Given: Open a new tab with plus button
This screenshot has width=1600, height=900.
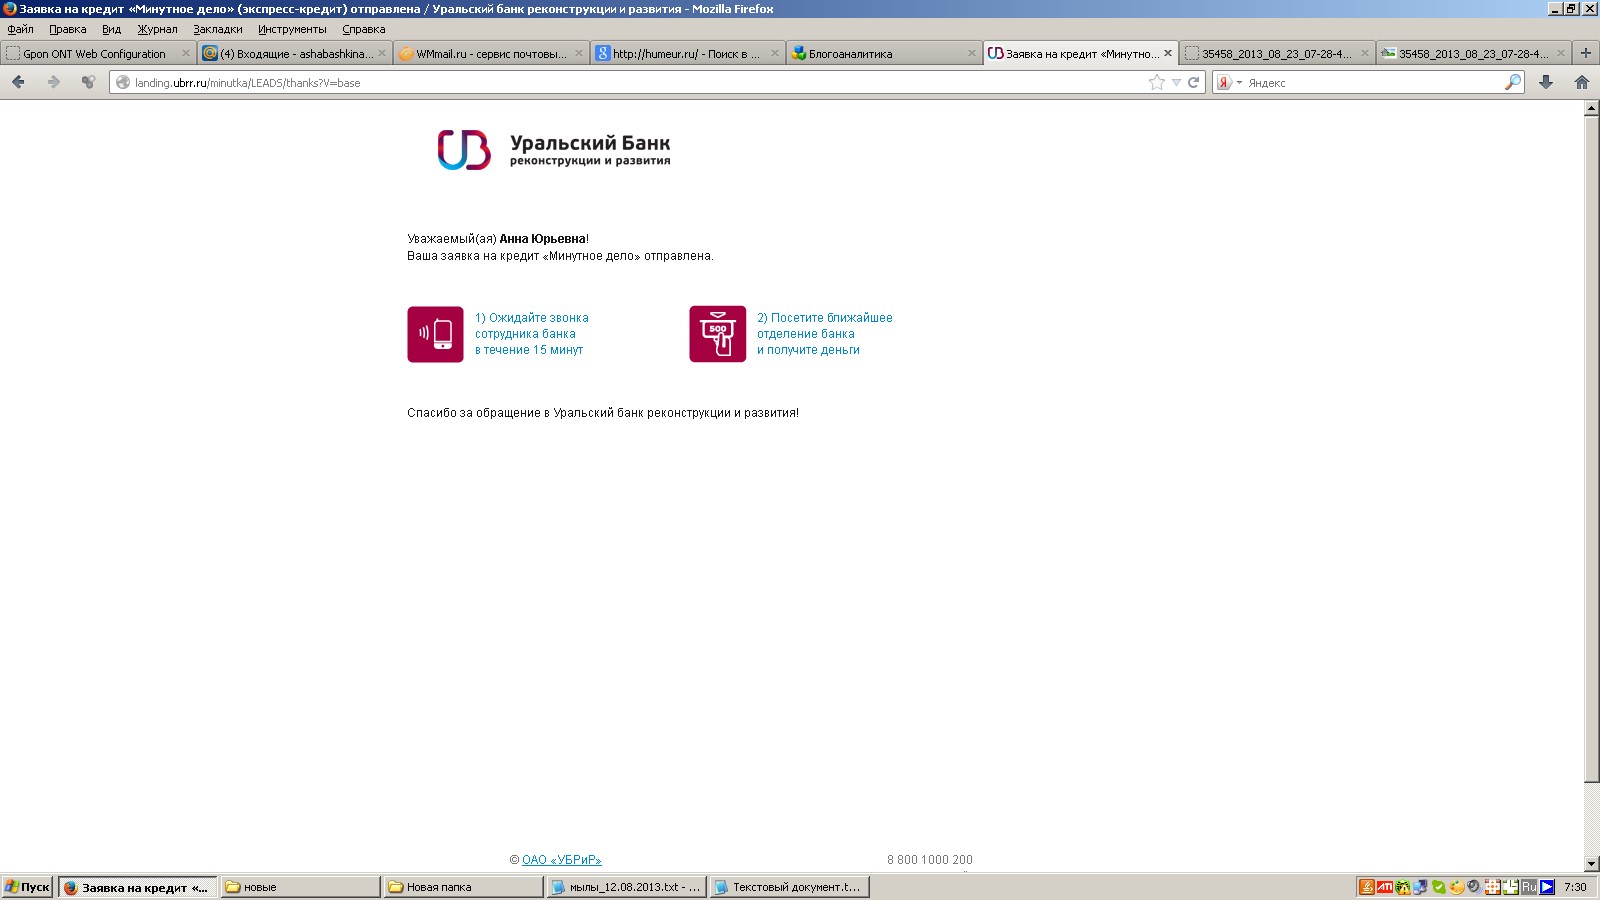Looking at the screenshot, I should [x=1585, y=53].
